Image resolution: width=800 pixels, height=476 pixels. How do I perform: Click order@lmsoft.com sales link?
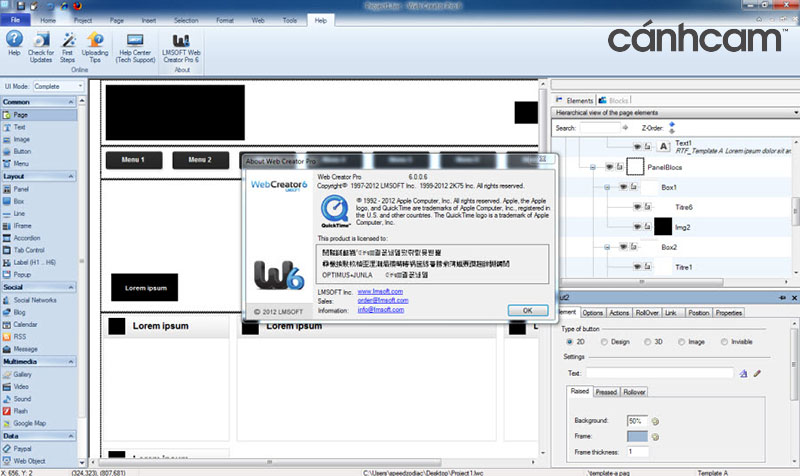point(383,300)
